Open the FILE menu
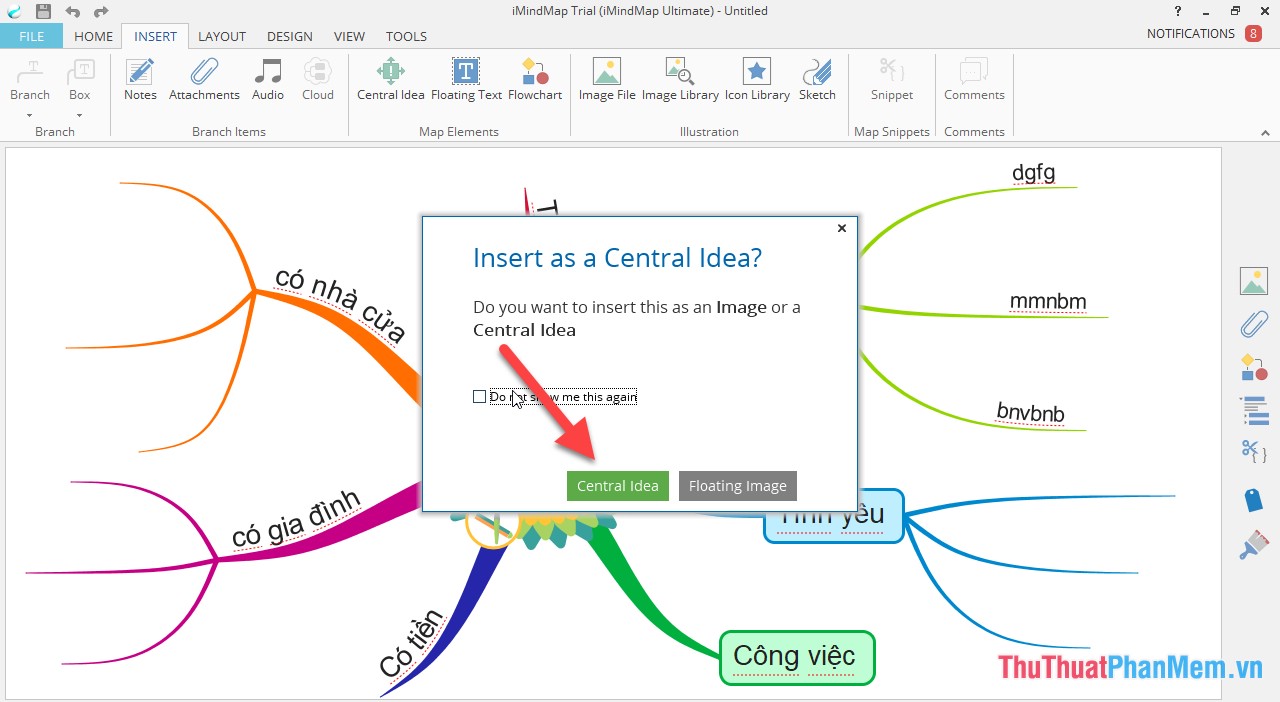Image resolution: width=1280 pixels, height=702 pixels. [31, 36]
